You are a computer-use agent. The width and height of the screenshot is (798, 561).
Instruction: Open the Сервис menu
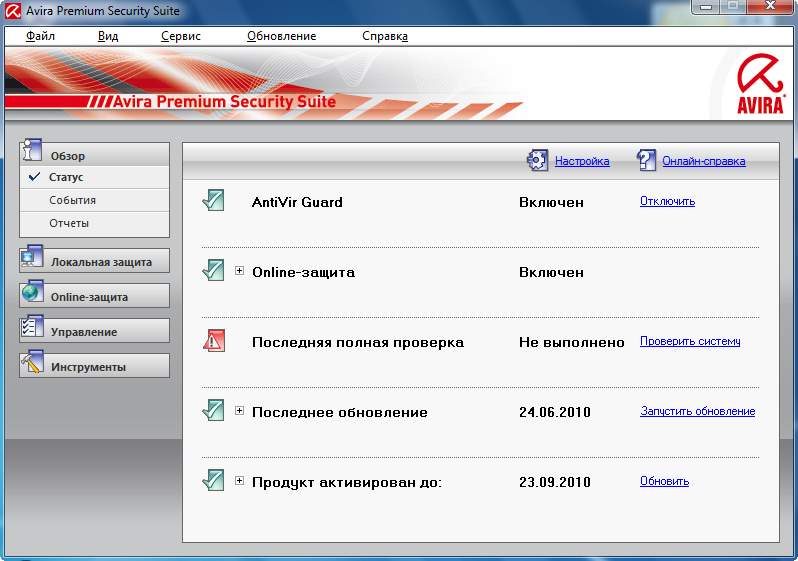[180, 36]
